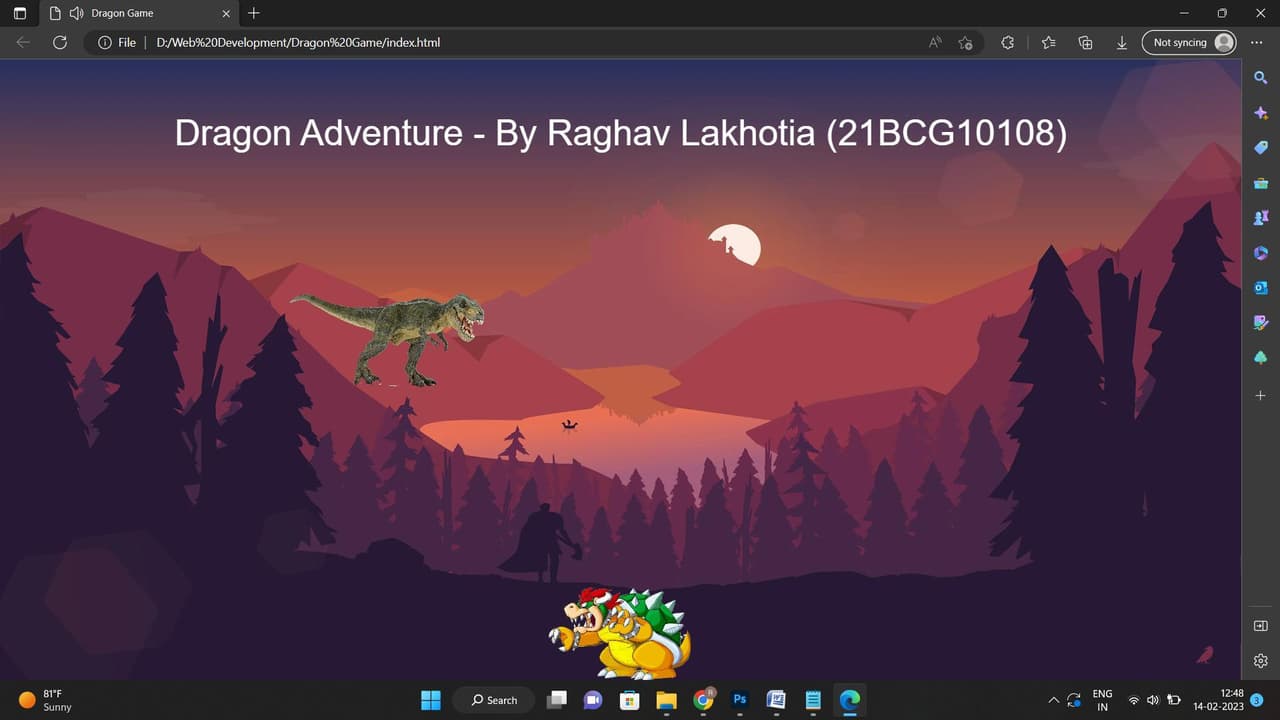This screenshot has width=1280, height=720.
Task: Open Edge Settings and more menu
Action: (x=1257, y=43)
